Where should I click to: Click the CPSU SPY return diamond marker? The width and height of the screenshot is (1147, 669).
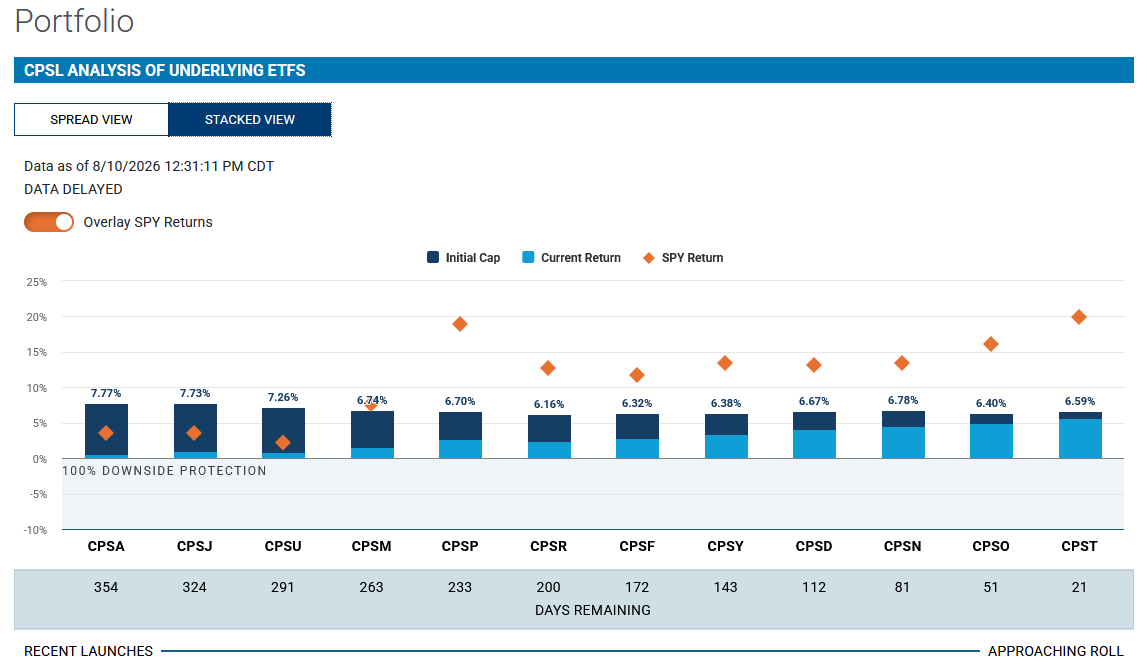click(283, 442)
